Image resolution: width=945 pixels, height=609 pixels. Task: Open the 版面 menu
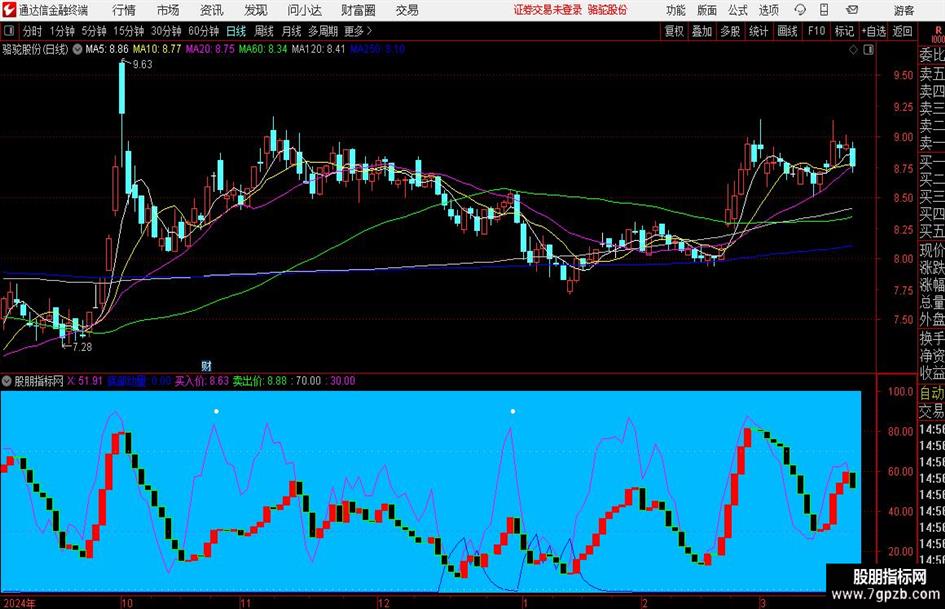click(707, 10)
